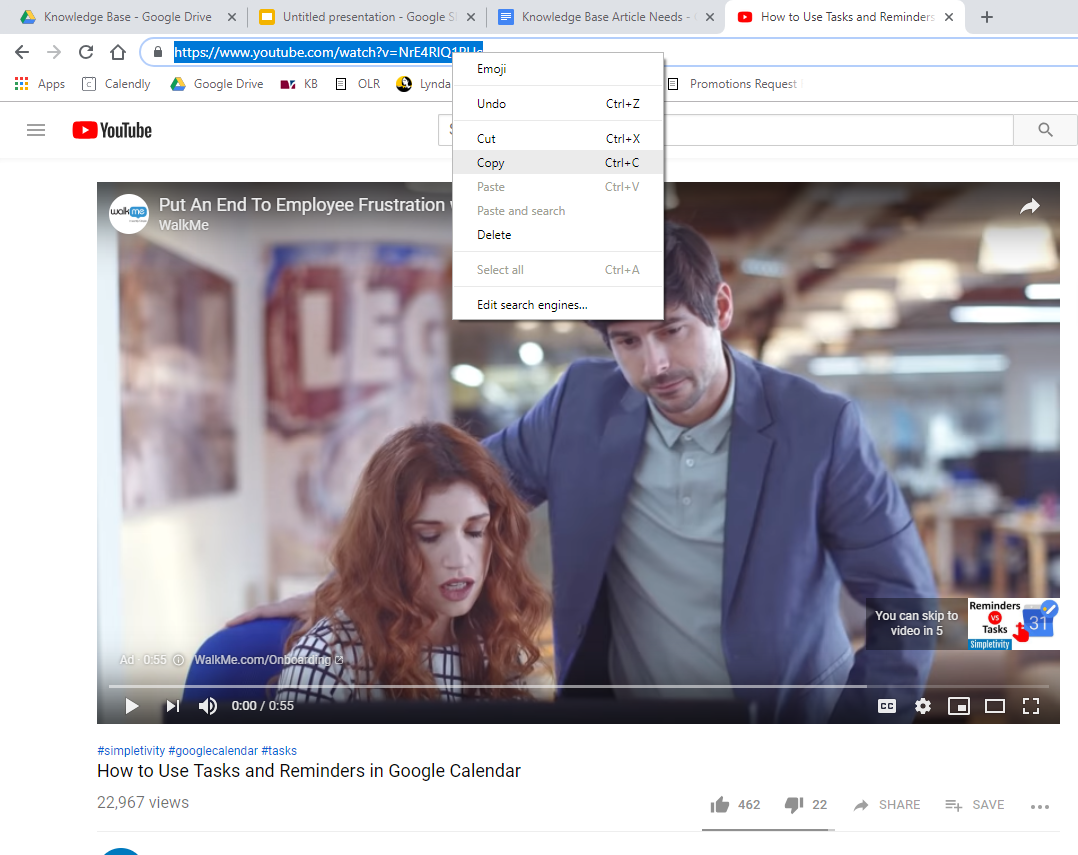
Task: Choose Emoji from the context menu
Action: (558, 69)
